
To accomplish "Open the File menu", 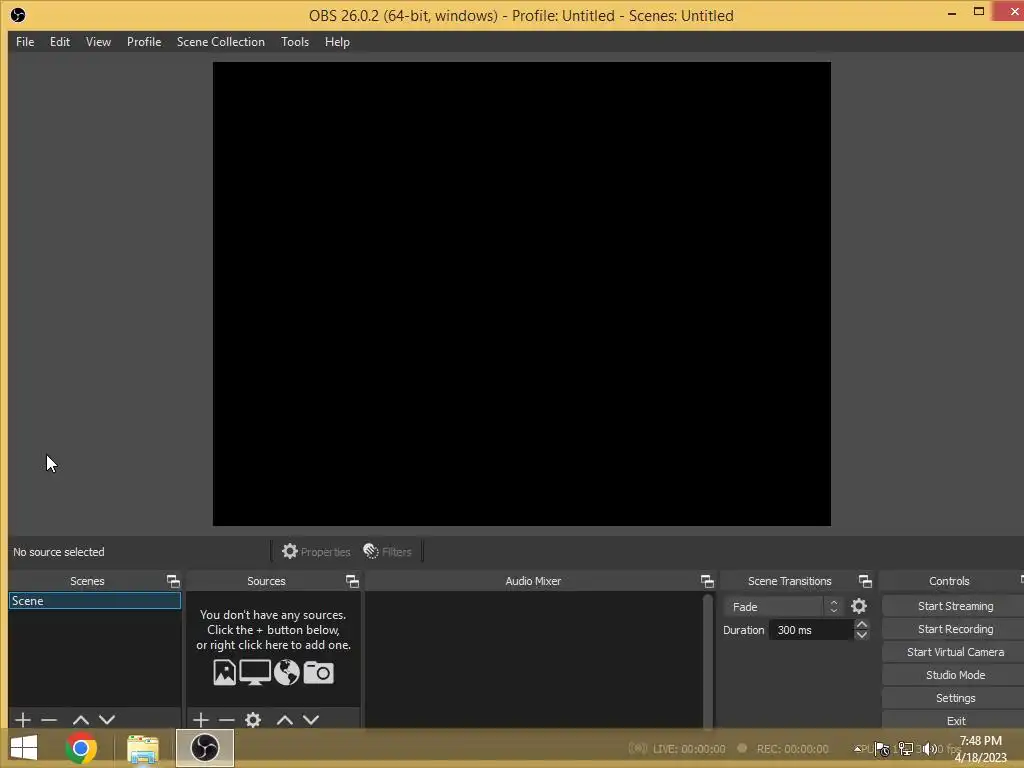I will pyautogui.click(x=25, y=42).
